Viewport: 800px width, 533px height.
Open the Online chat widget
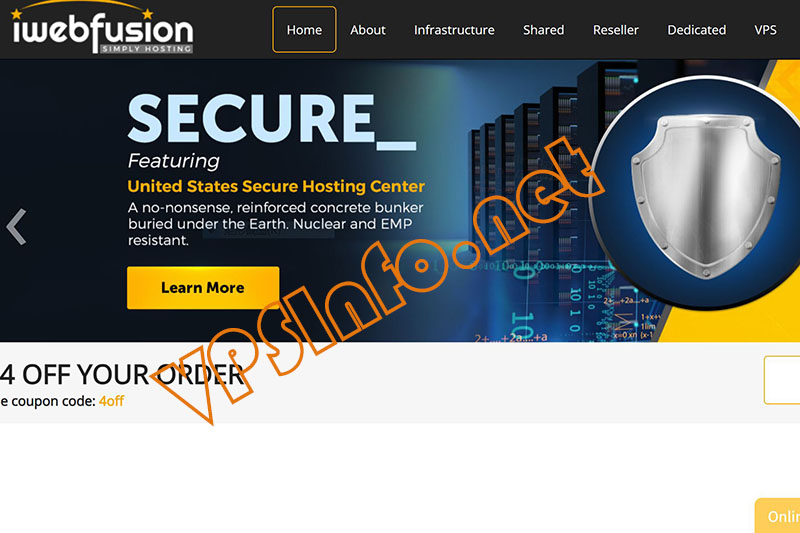tap(777, 516)
